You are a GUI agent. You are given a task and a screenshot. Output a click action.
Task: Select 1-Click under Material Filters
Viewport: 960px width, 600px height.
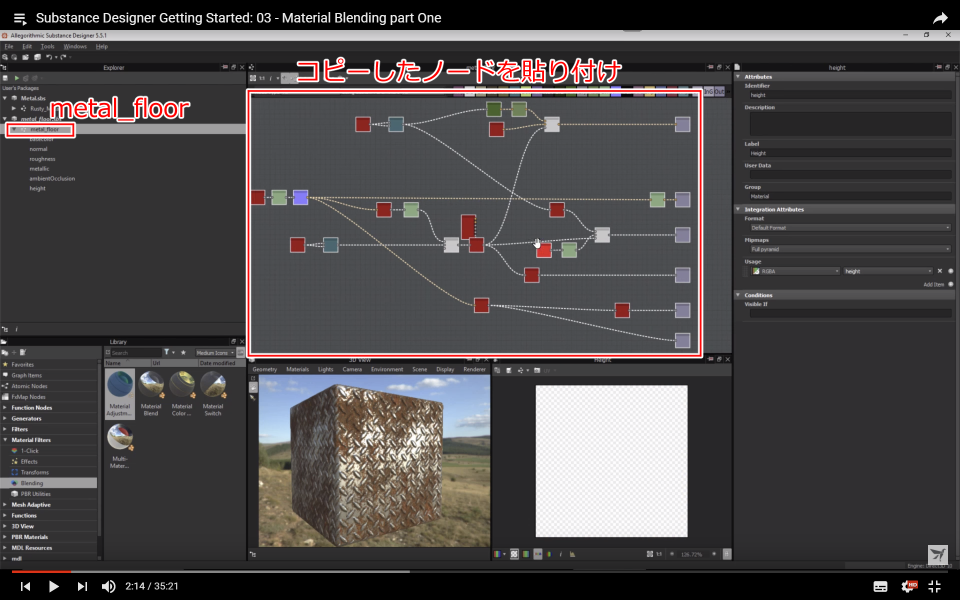pyautogui.click(x=29, y=451)
